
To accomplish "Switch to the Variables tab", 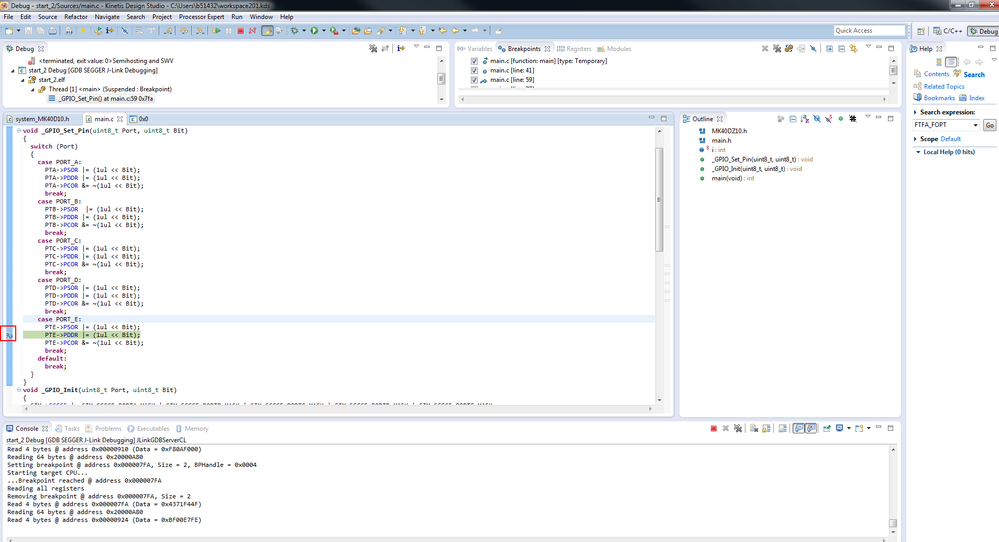I will (x=475, y=48).
